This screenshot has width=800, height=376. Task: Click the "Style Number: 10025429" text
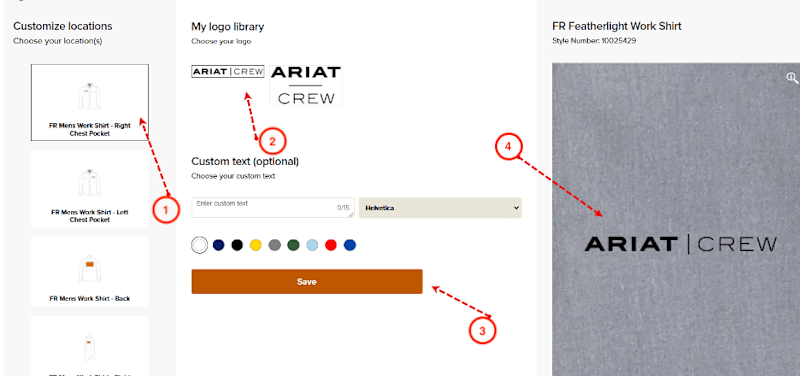click(594, 41)
